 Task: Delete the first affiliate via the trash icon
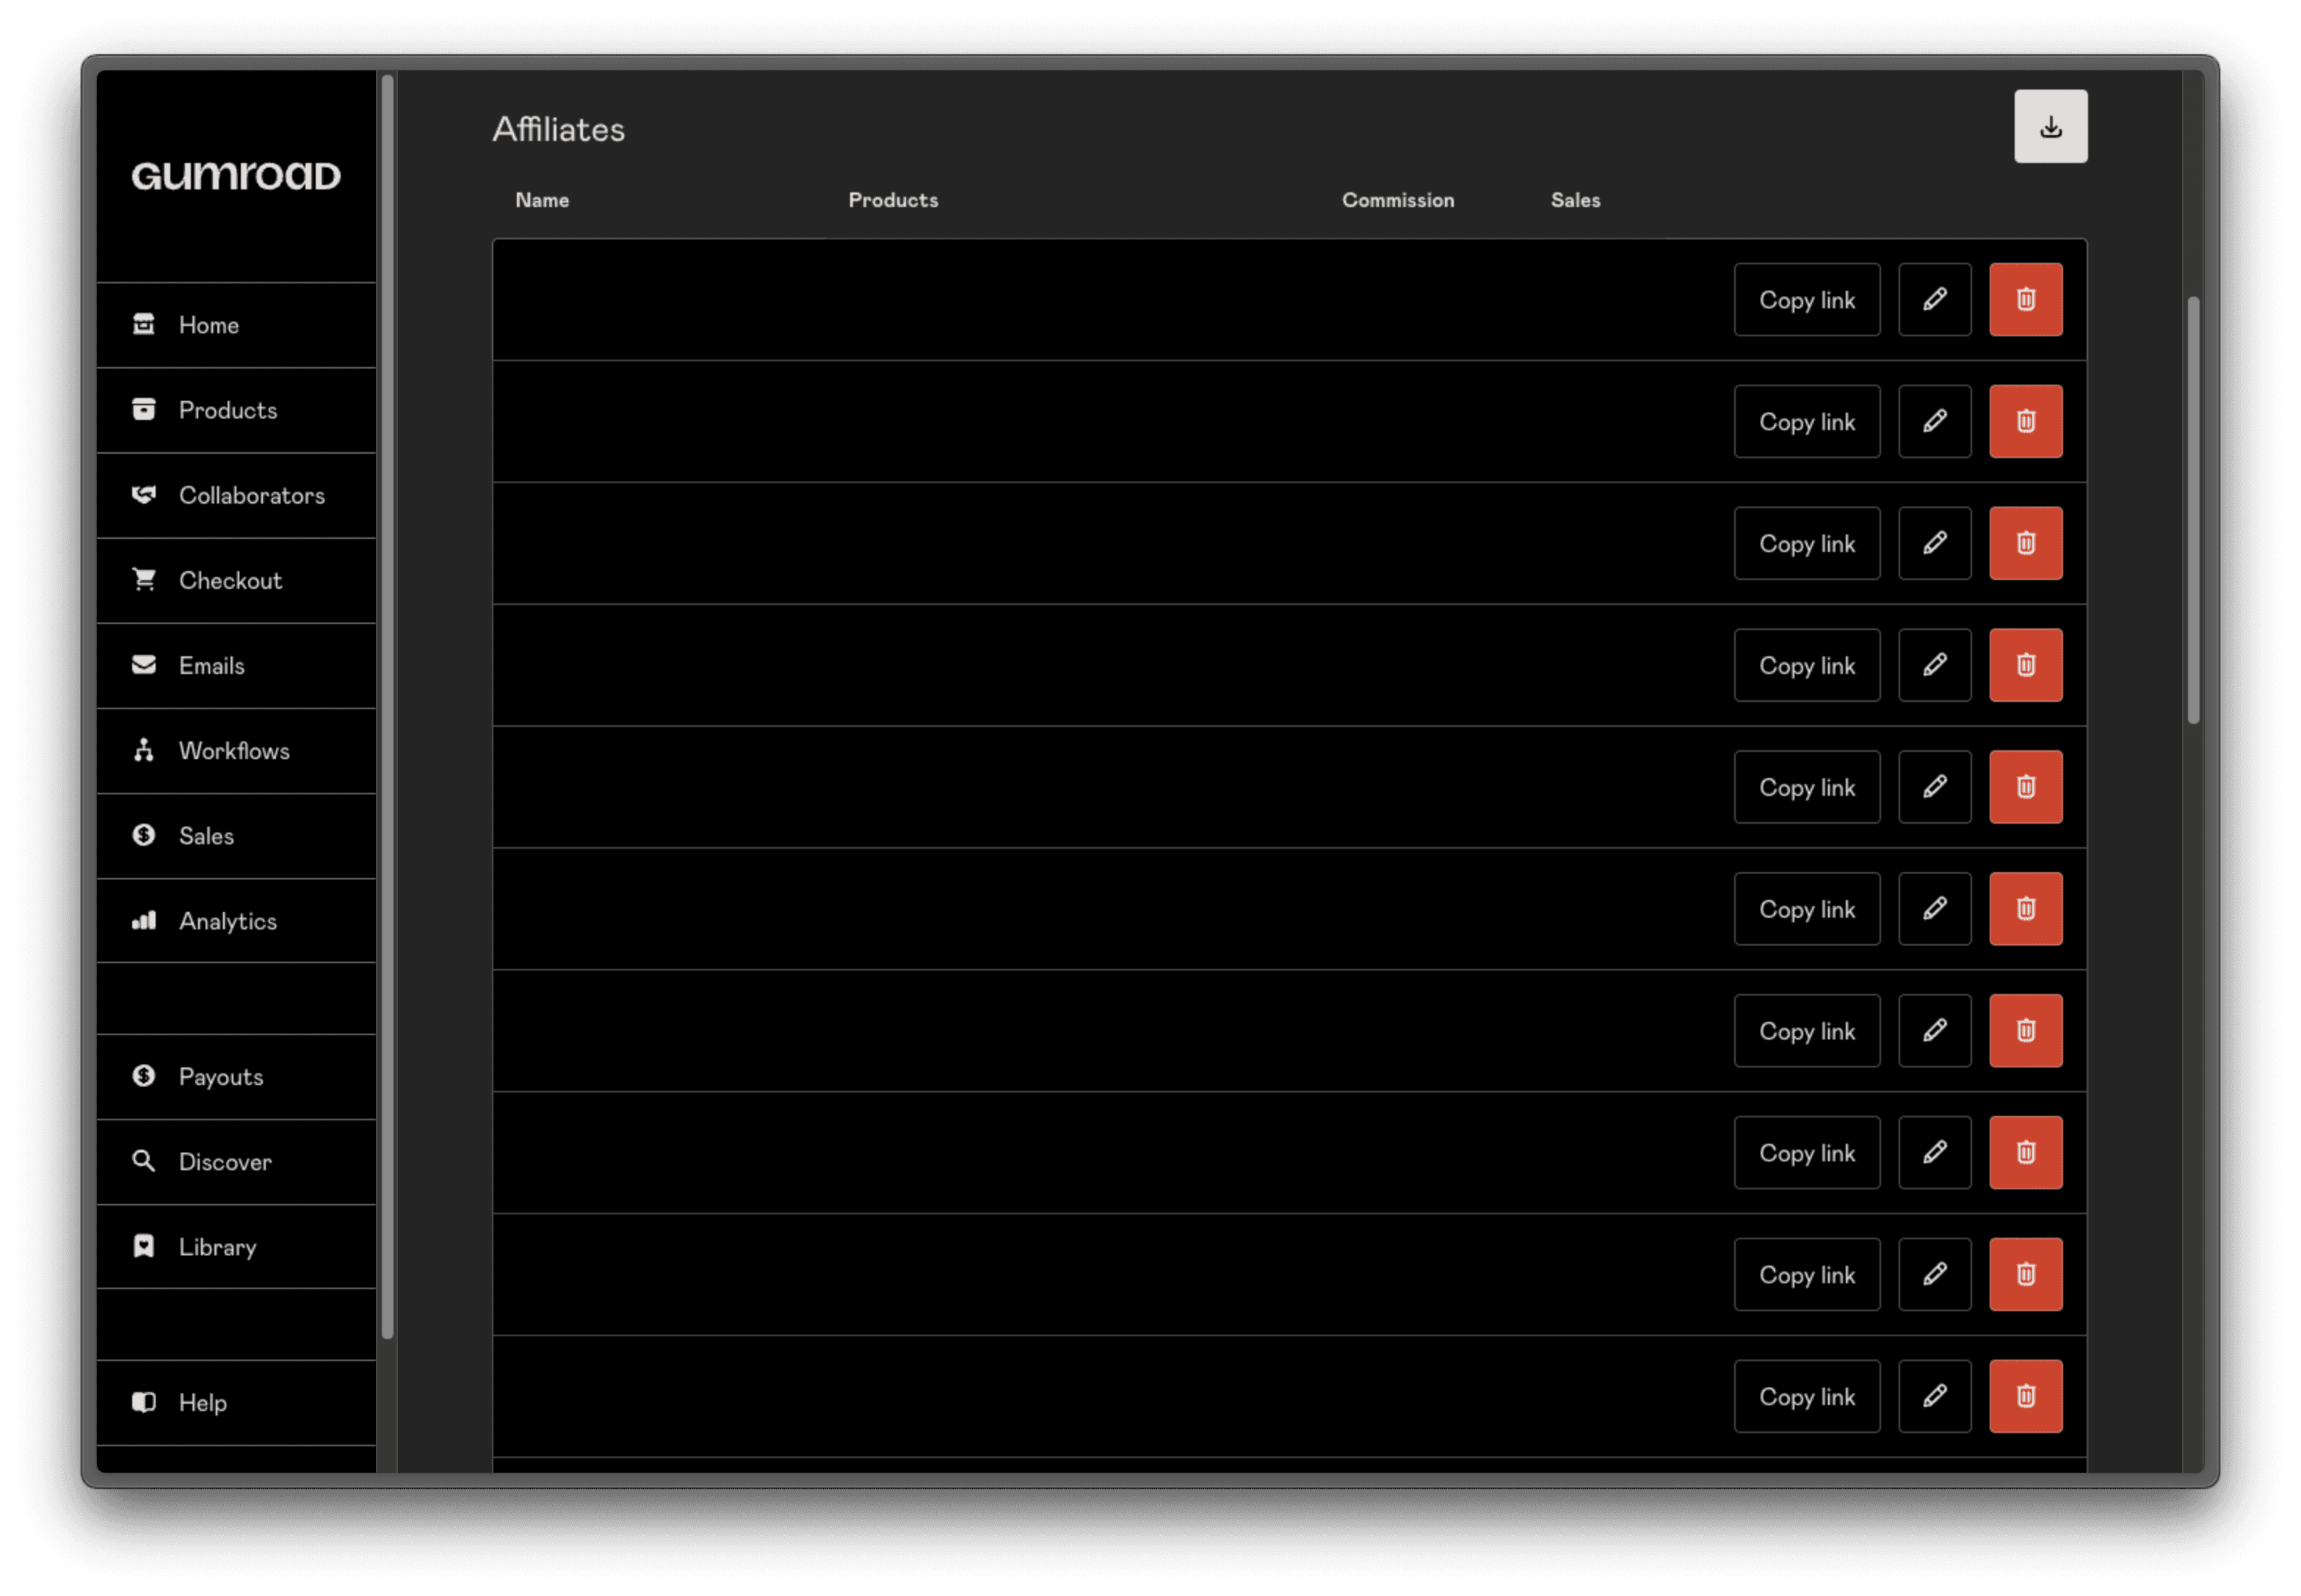tap(2025, 299)
